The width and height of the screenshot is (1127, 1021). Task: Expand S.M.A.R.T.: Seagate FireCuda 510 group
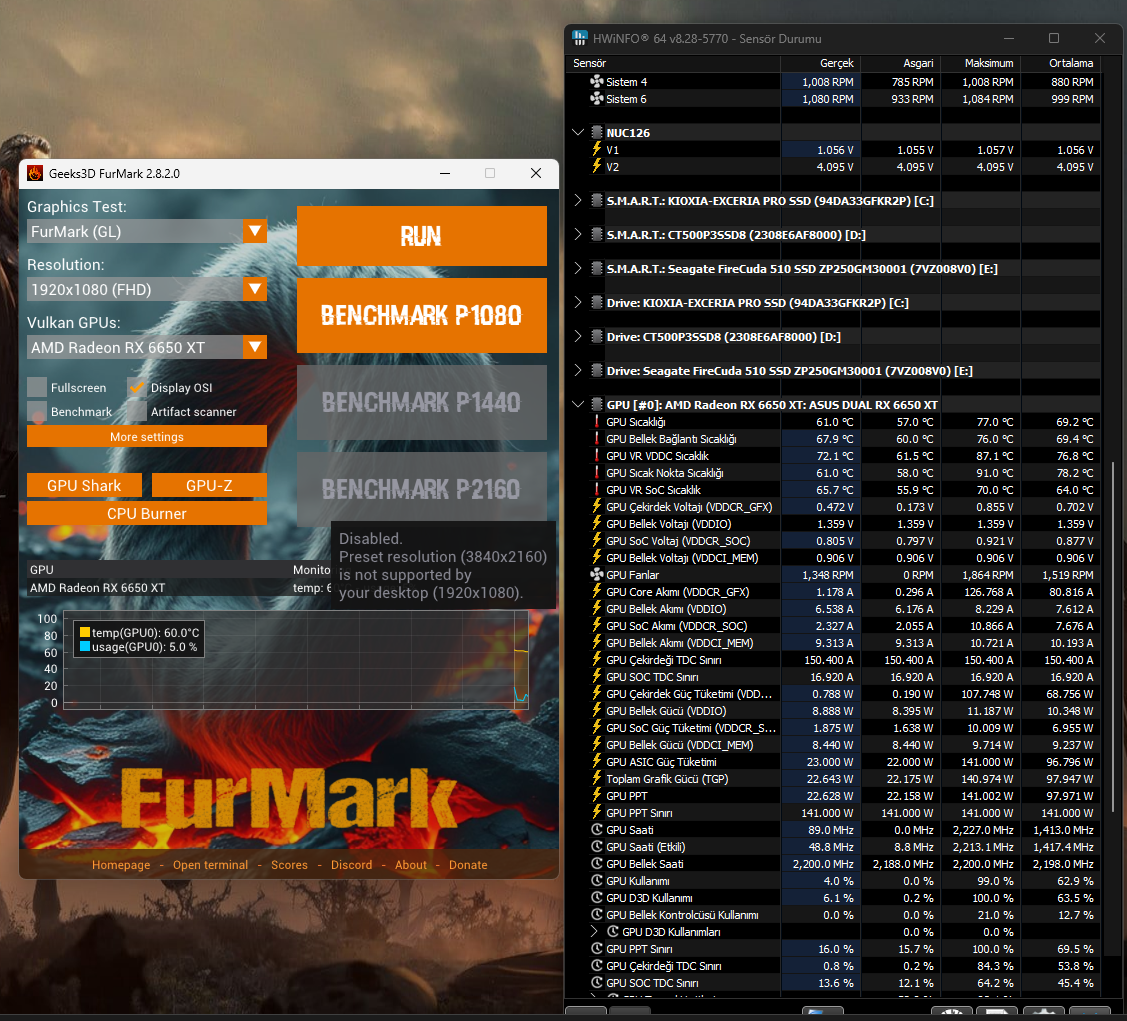(x=578, y=269)
